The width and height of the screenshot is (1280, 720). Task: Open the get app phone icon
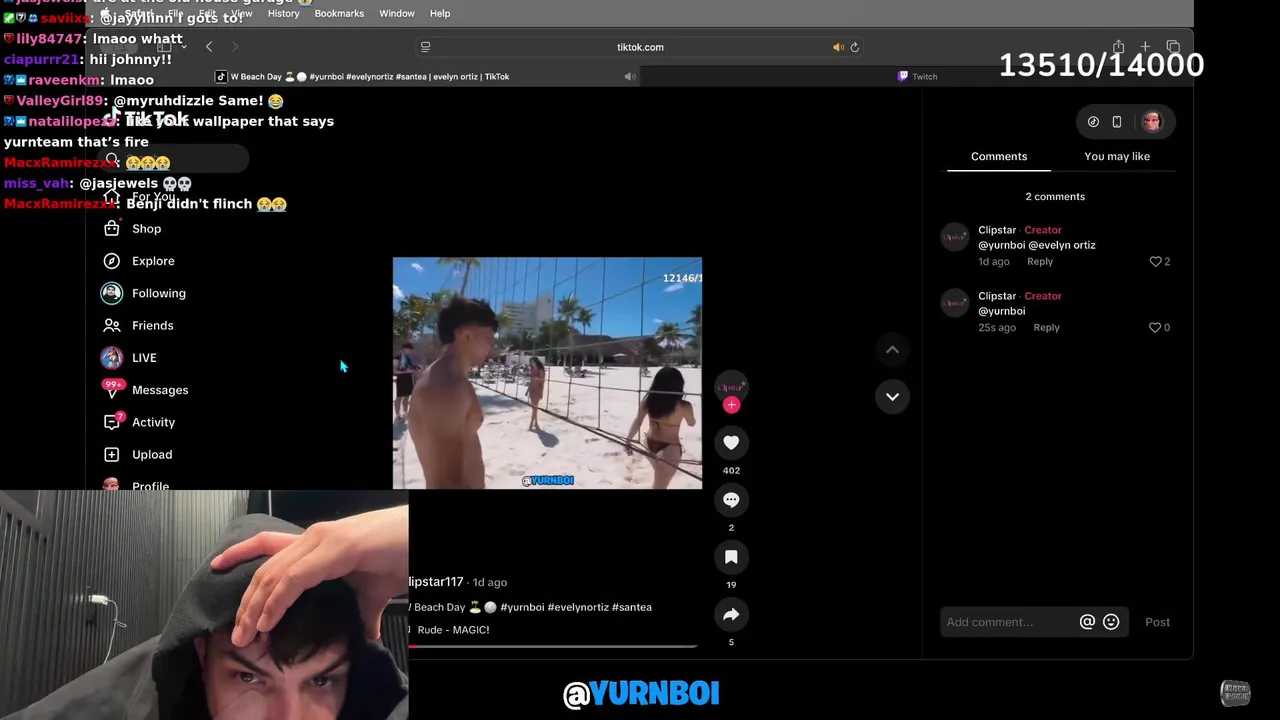click(x=1117, y=122)
